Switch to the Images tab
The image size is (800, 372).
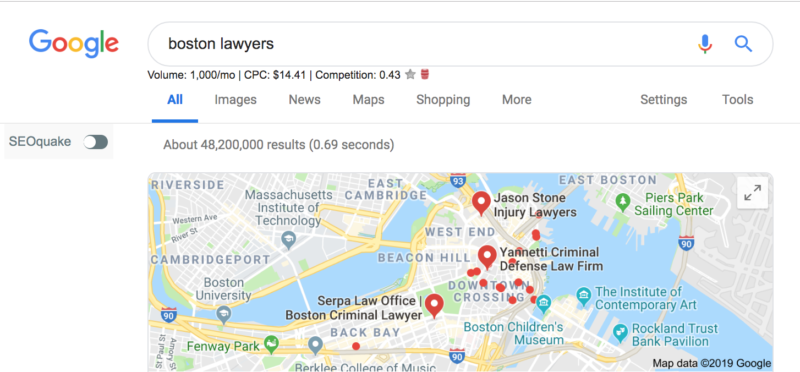(x=235, y=100)
